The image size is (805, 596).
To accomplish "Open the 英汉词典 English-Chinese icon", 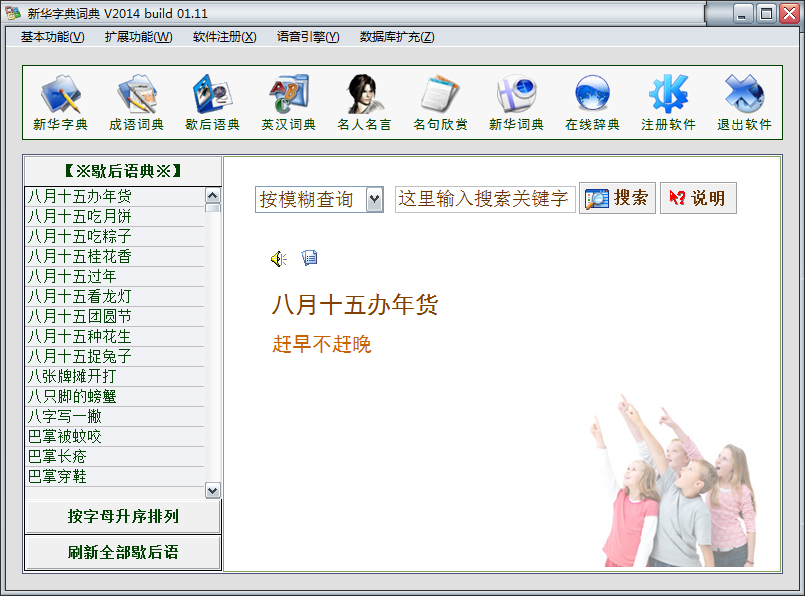I will tap(289, 102).
